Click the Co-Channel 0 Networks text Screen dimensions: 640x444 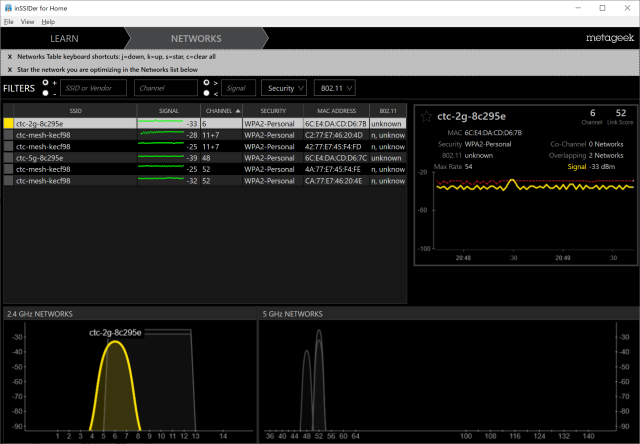click(x=587, y=144)
